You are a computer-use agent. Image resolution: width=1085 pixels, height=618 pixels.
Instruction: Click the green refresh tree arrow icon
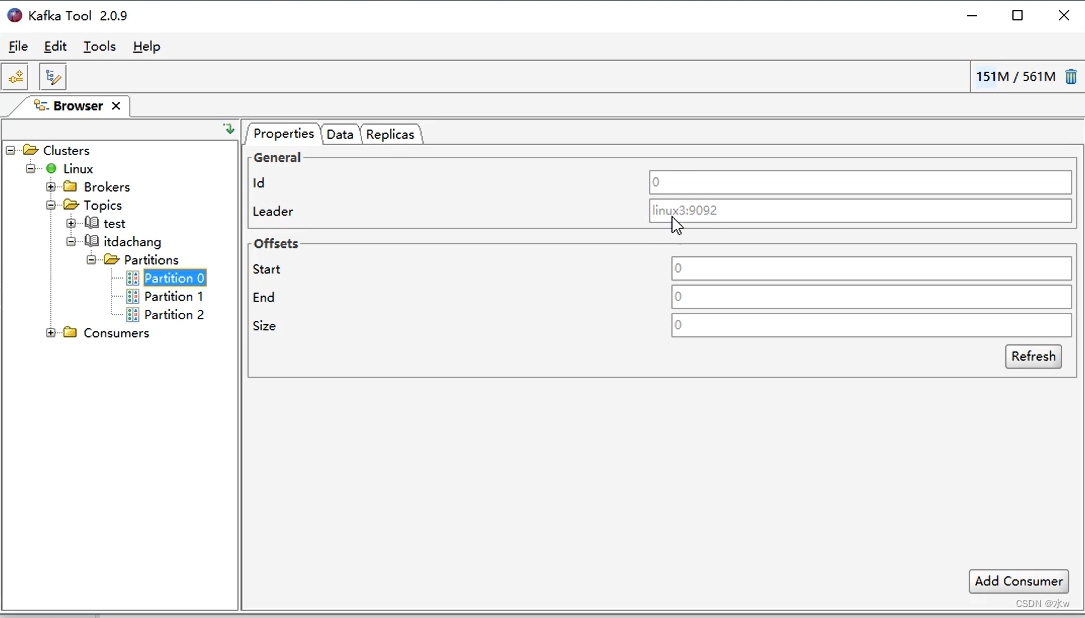[x=229, y=129]
